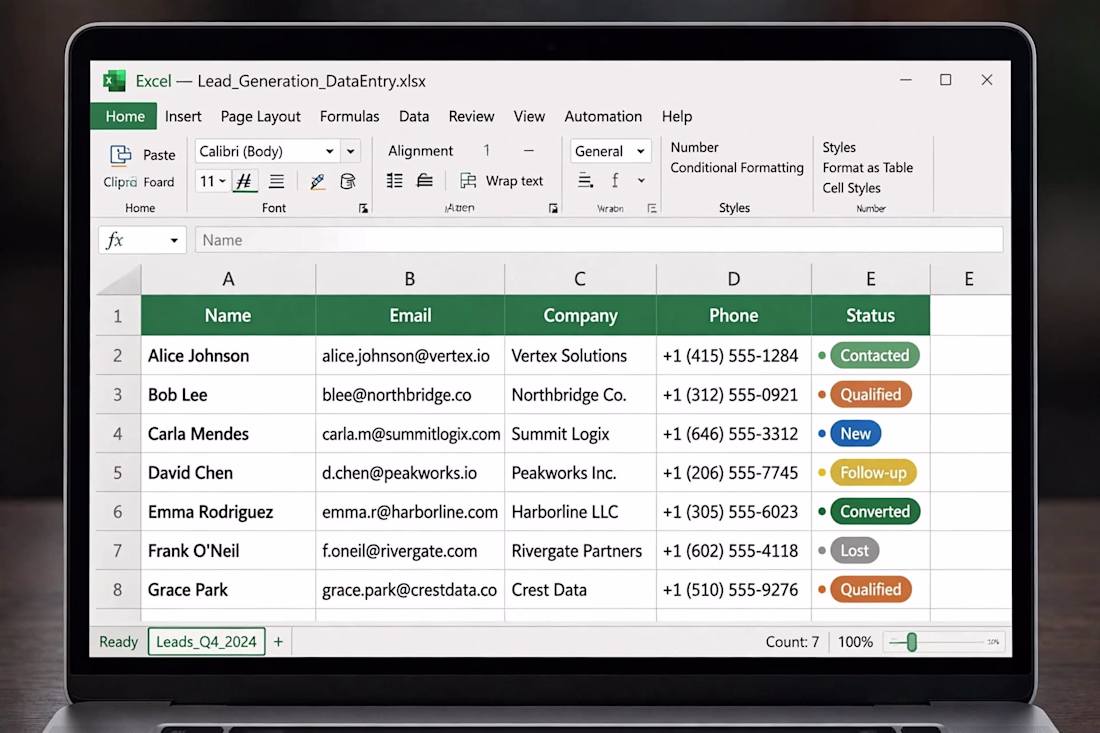Image resolution: width=1100 pixels, height=733 pixels.
Task: Click the Email header cell
Action: point(410,316)
